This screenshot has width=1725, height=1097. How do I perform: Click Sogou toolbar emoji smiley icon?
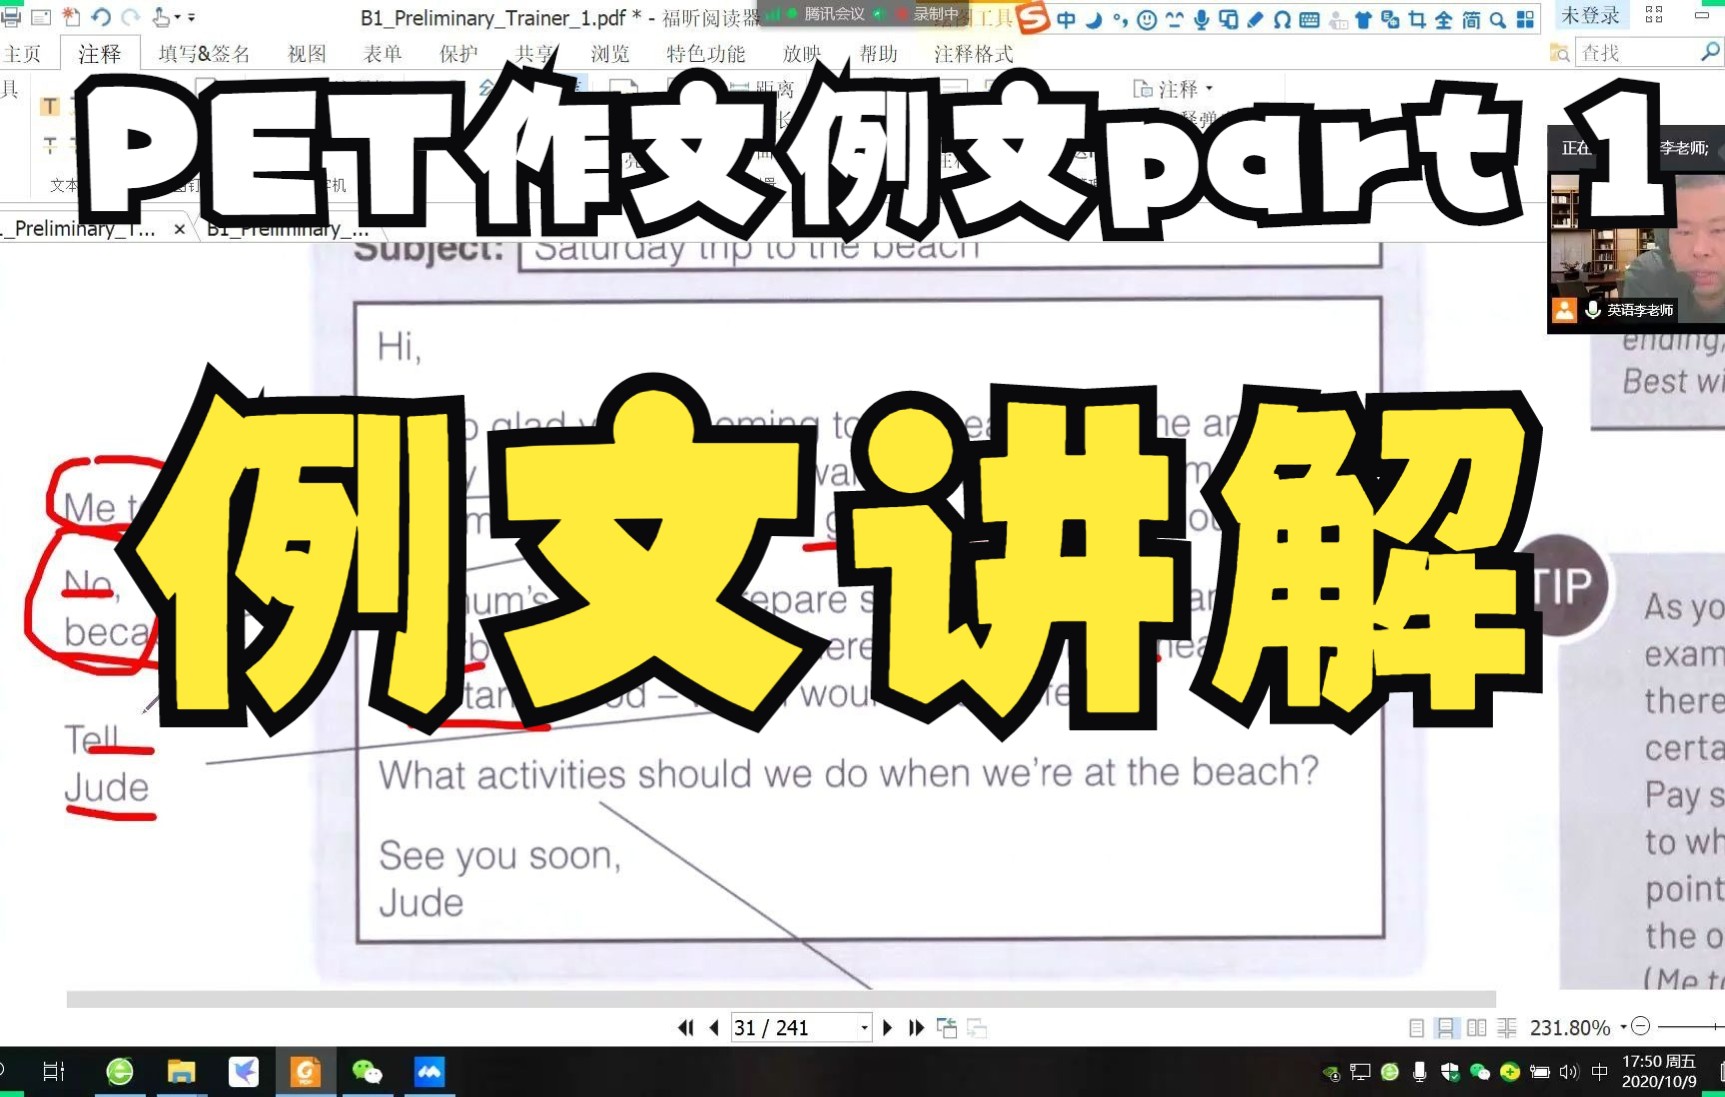pos(1147,18)
